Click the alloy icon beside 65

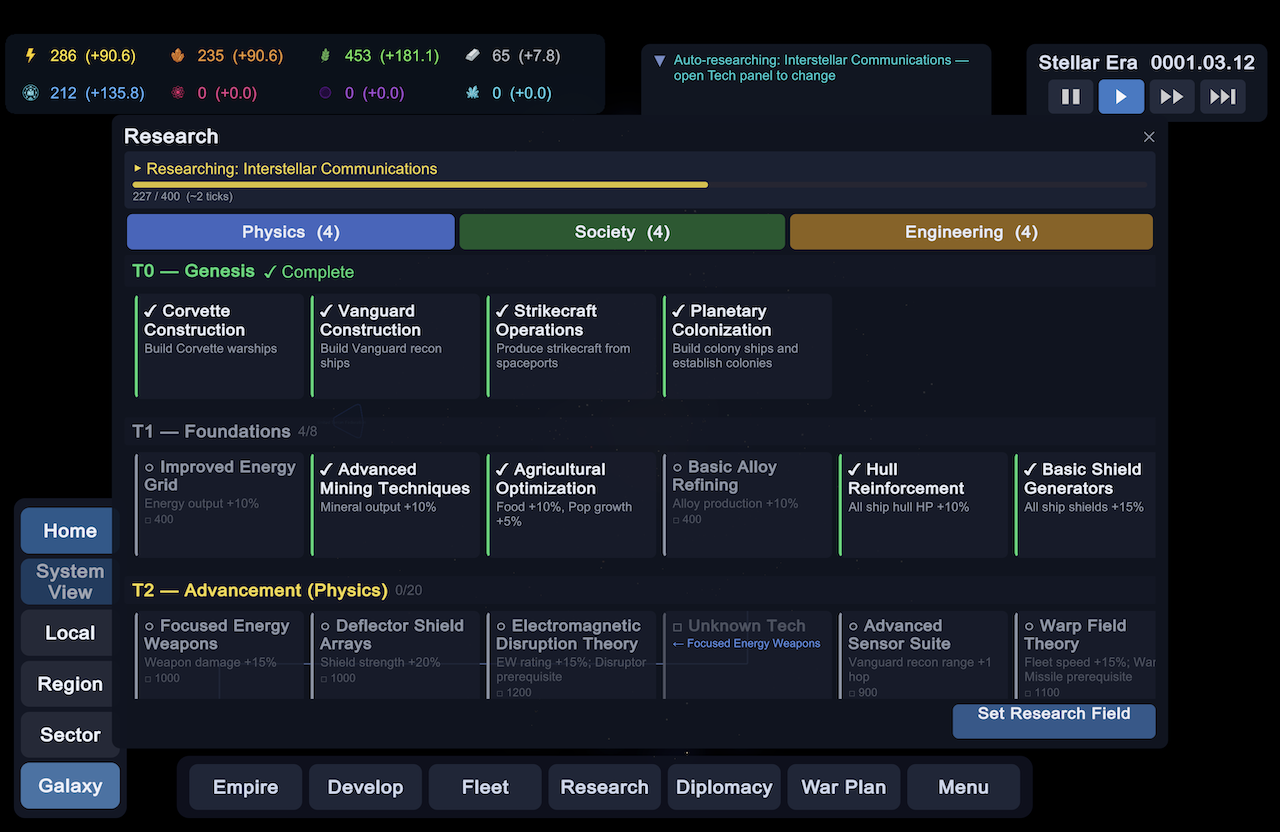tap(473, 56)
